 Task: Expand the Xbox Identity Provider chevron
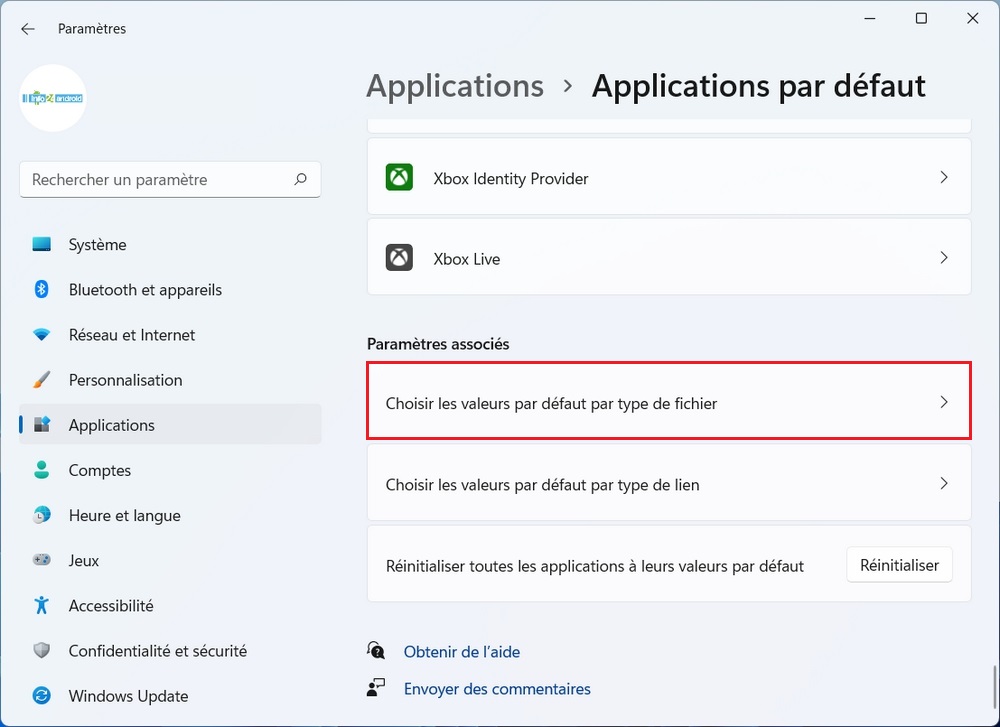(944, 177)
